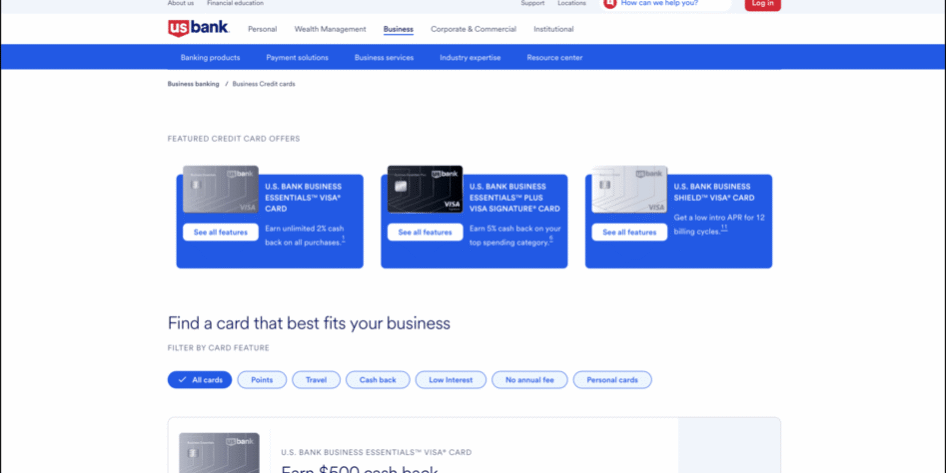Expand the Banking products menu

tap(210, 58)
